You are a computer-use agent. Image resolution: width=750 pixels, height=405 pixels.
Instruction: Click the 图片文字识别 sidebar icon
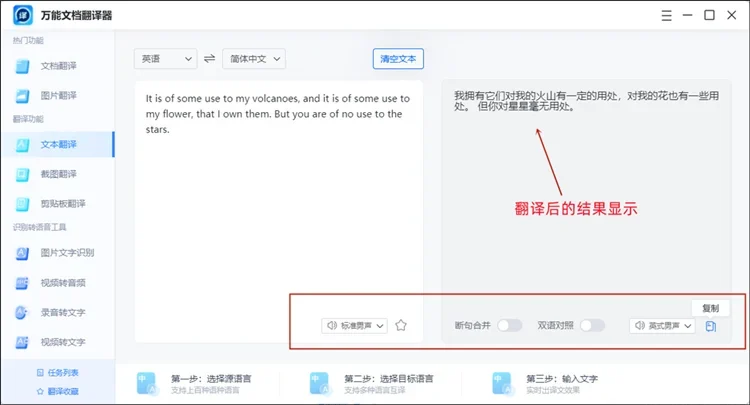coord(22,253)
